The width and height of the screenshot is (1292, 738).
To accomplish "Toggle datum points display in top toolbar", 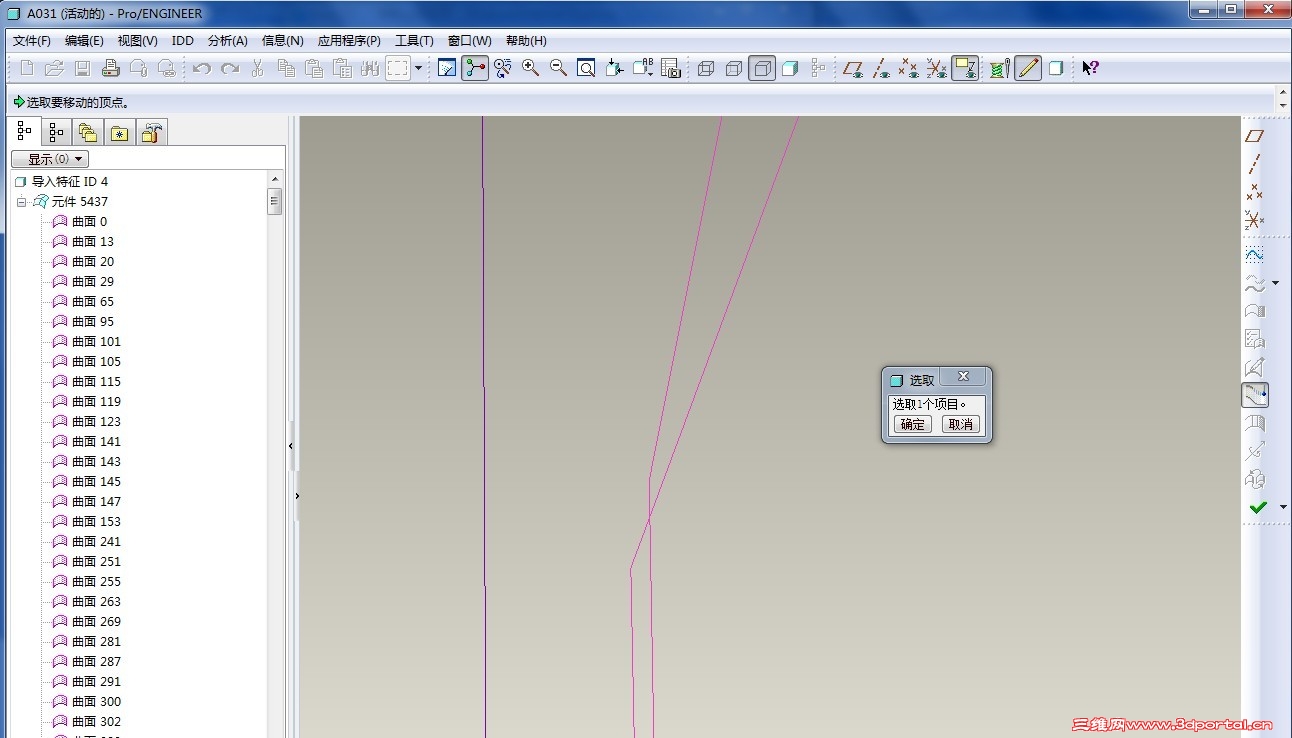I will tap(908, 68).
